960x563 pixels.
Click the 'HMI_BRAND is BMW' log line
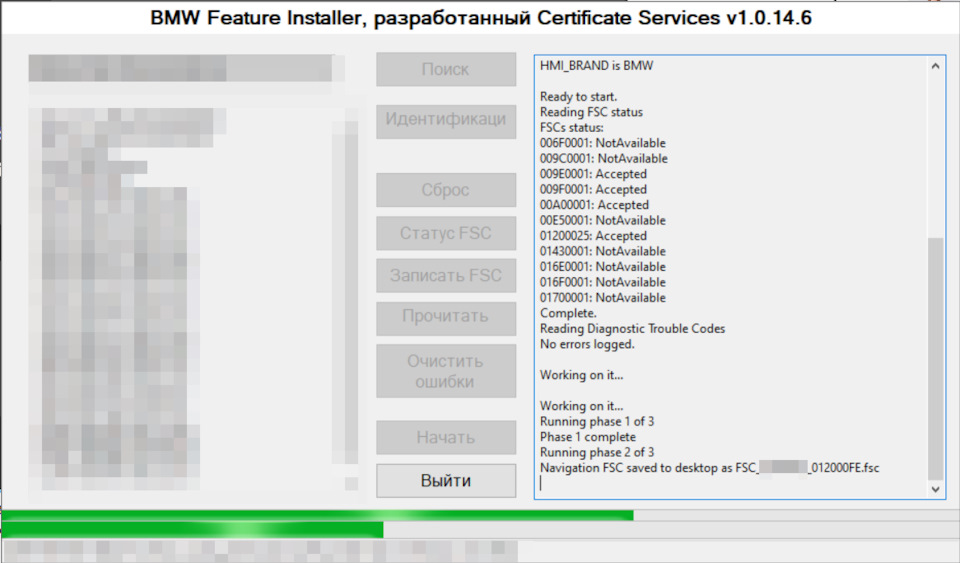596,65
